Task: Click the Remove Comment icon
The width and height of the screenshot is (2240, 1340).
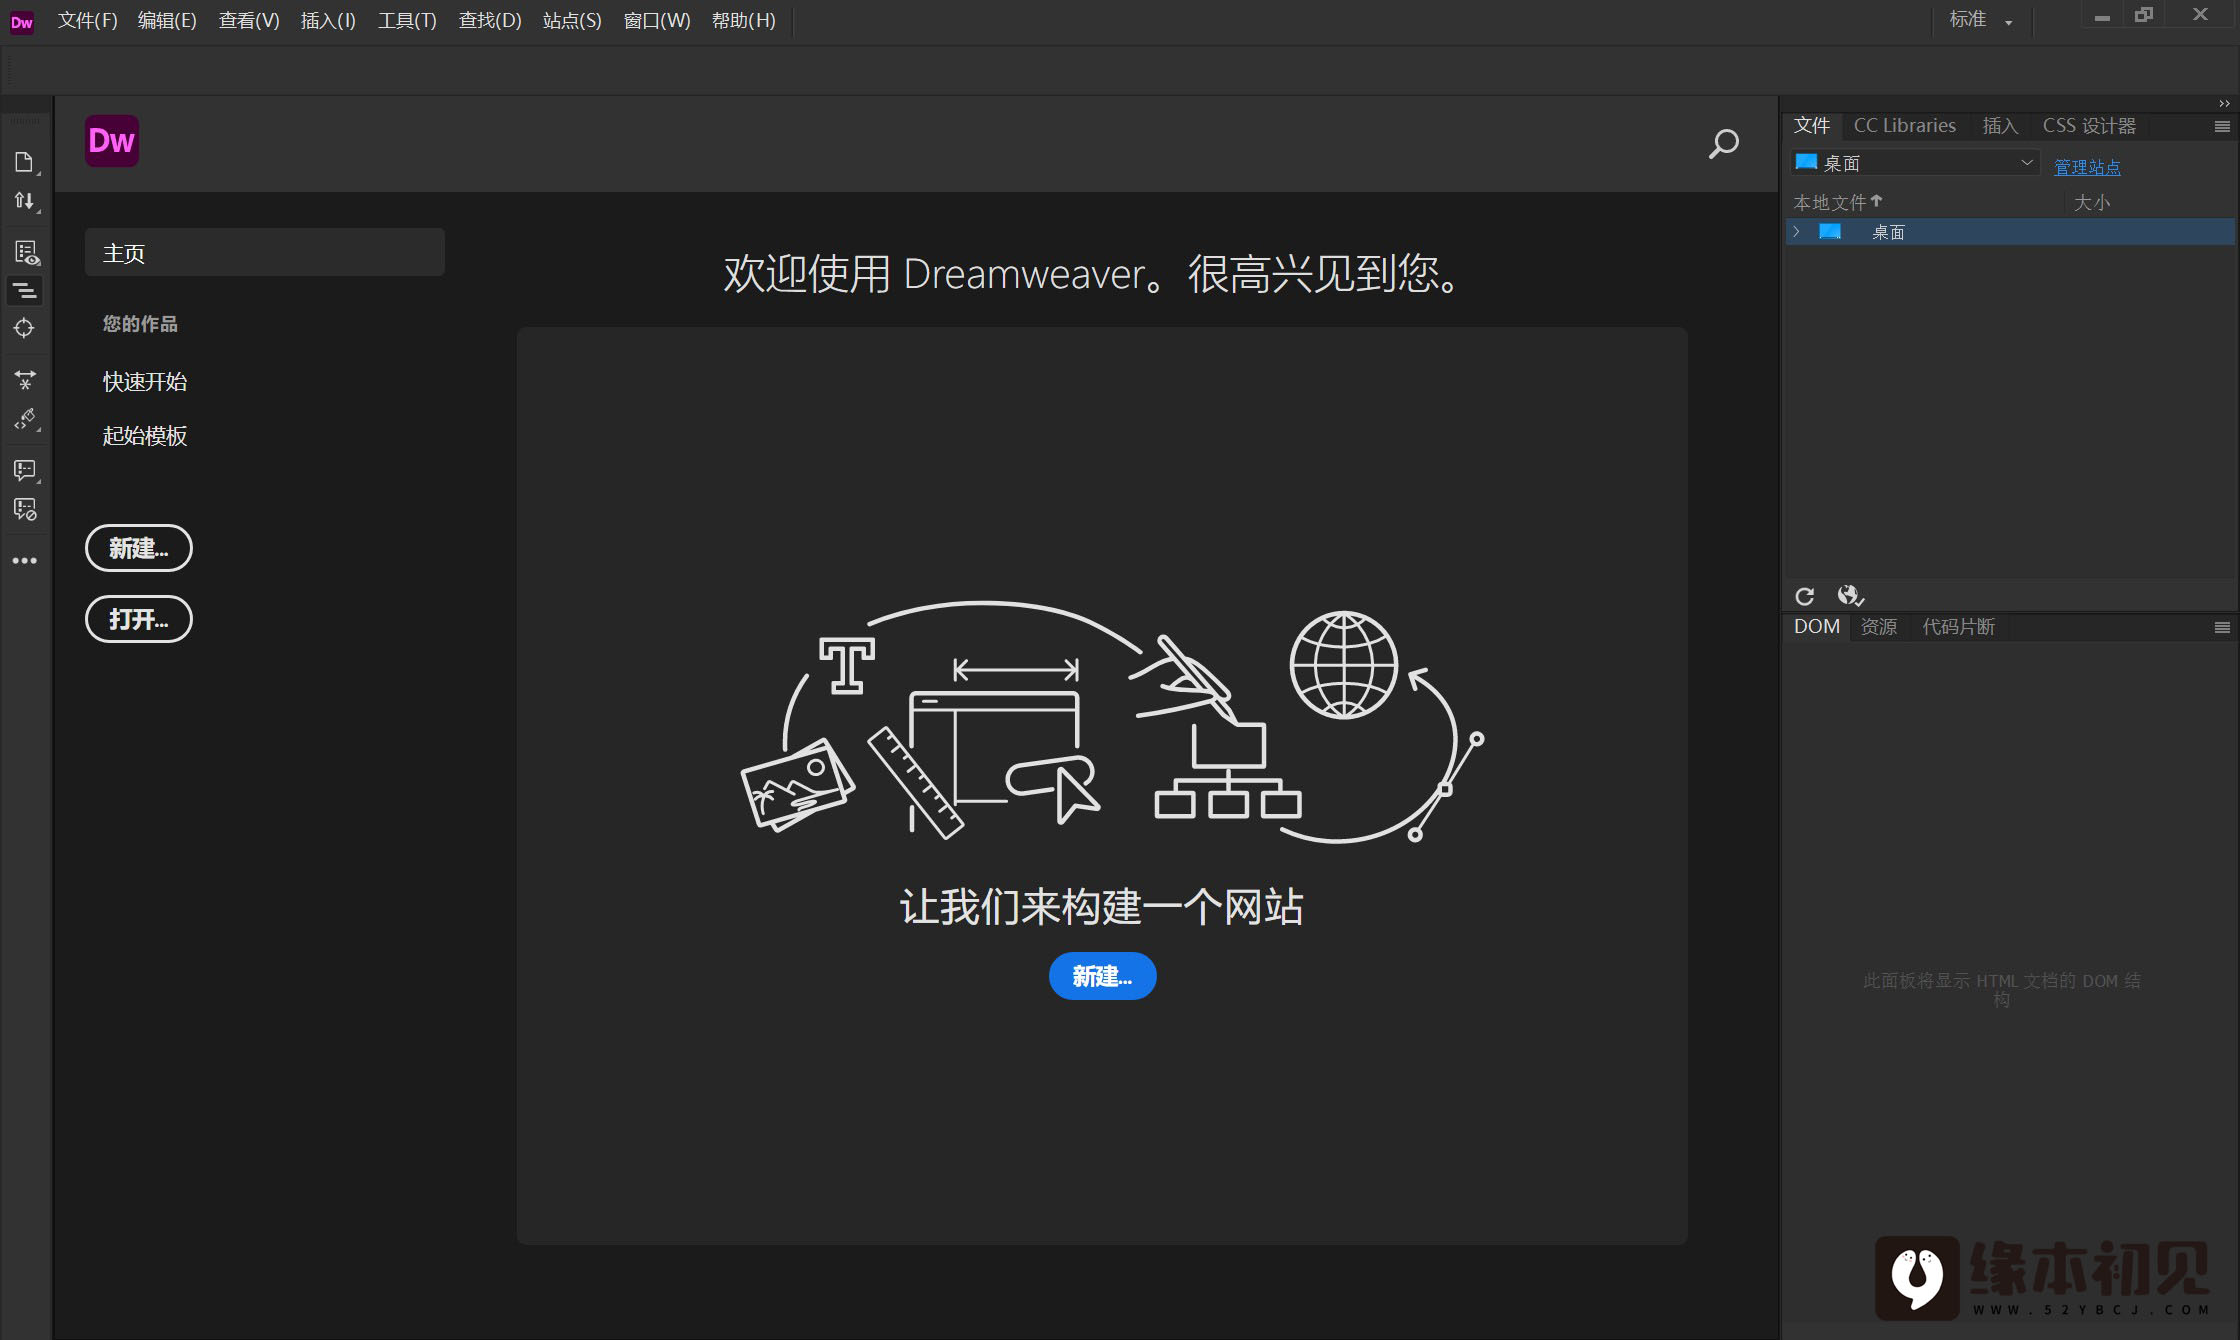Action: (x=25, y=509)
